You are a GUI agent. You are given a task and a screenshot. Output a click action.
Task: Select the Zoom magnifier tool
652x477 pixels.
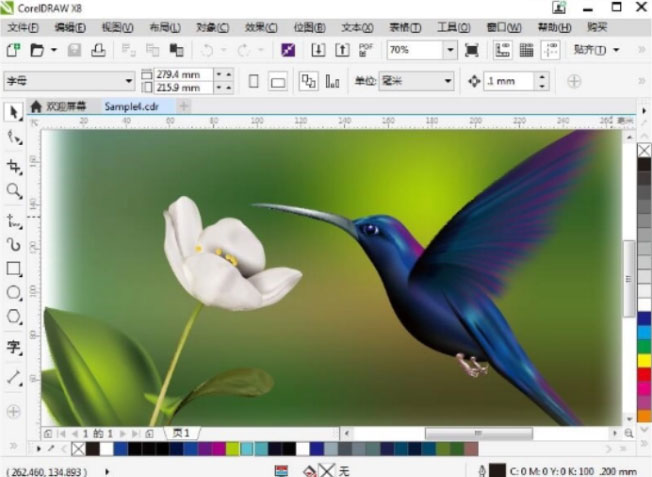point(14,191)
